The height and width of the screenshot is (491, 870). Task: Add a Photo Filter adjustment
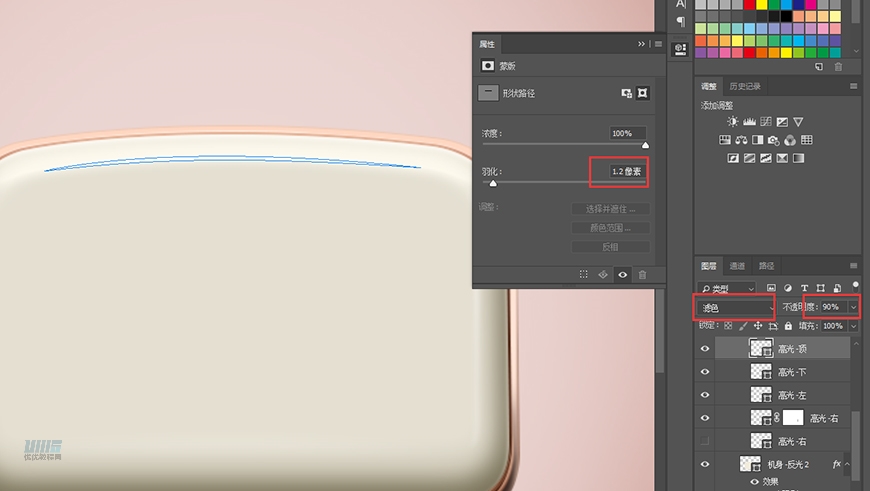[x=773, y=140]
